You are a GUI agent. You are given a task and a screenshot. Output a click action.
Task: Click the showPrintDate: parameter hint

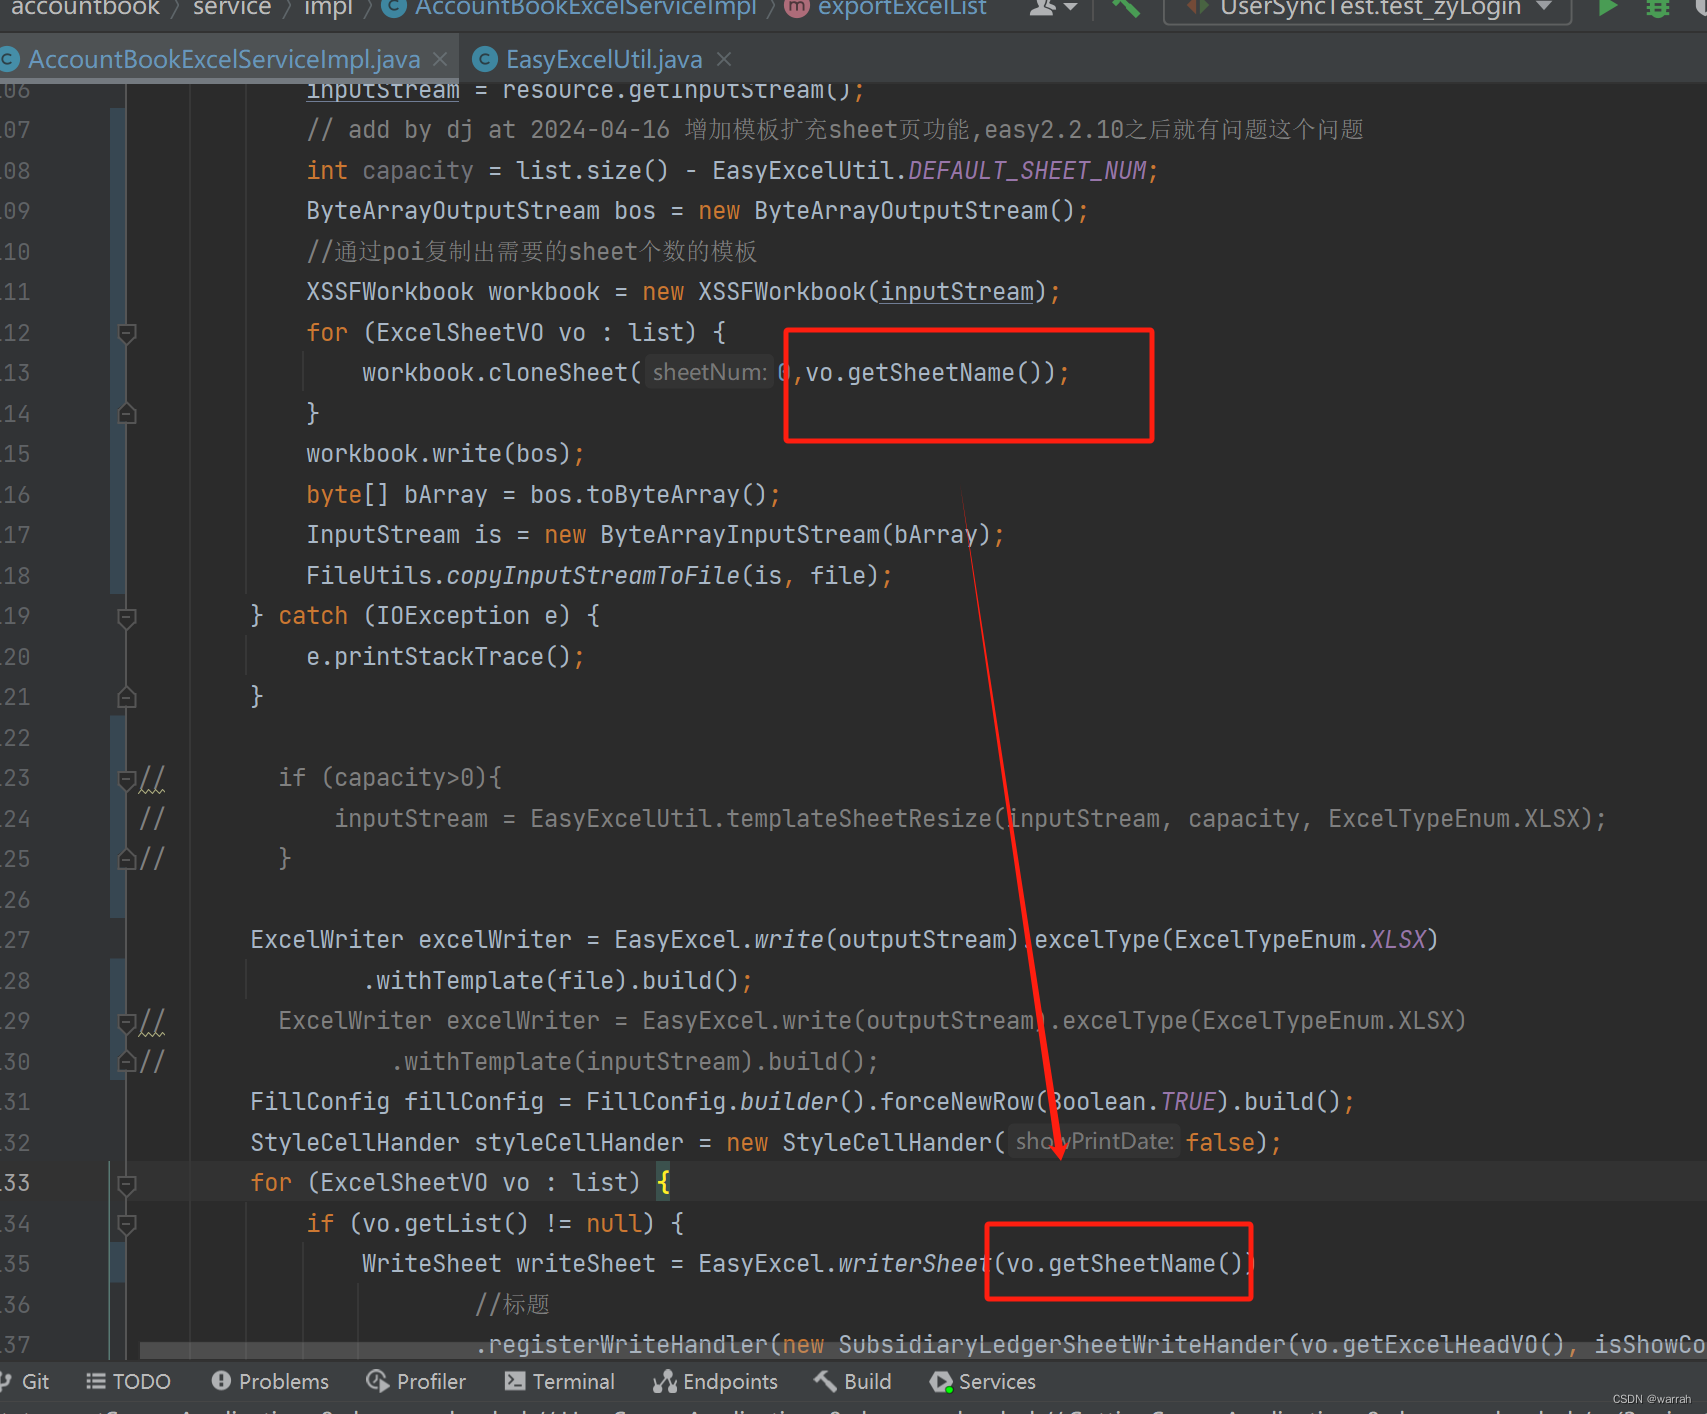pos(1094,1142)
